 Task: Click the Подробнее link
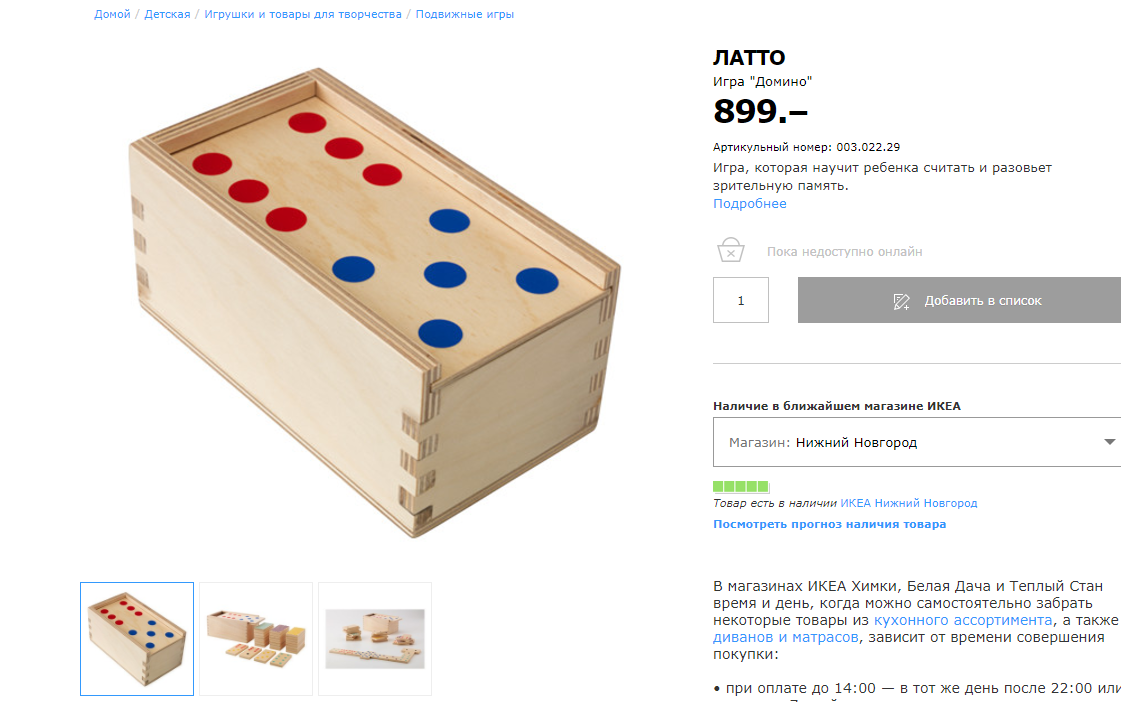click(x=749, y=204)
